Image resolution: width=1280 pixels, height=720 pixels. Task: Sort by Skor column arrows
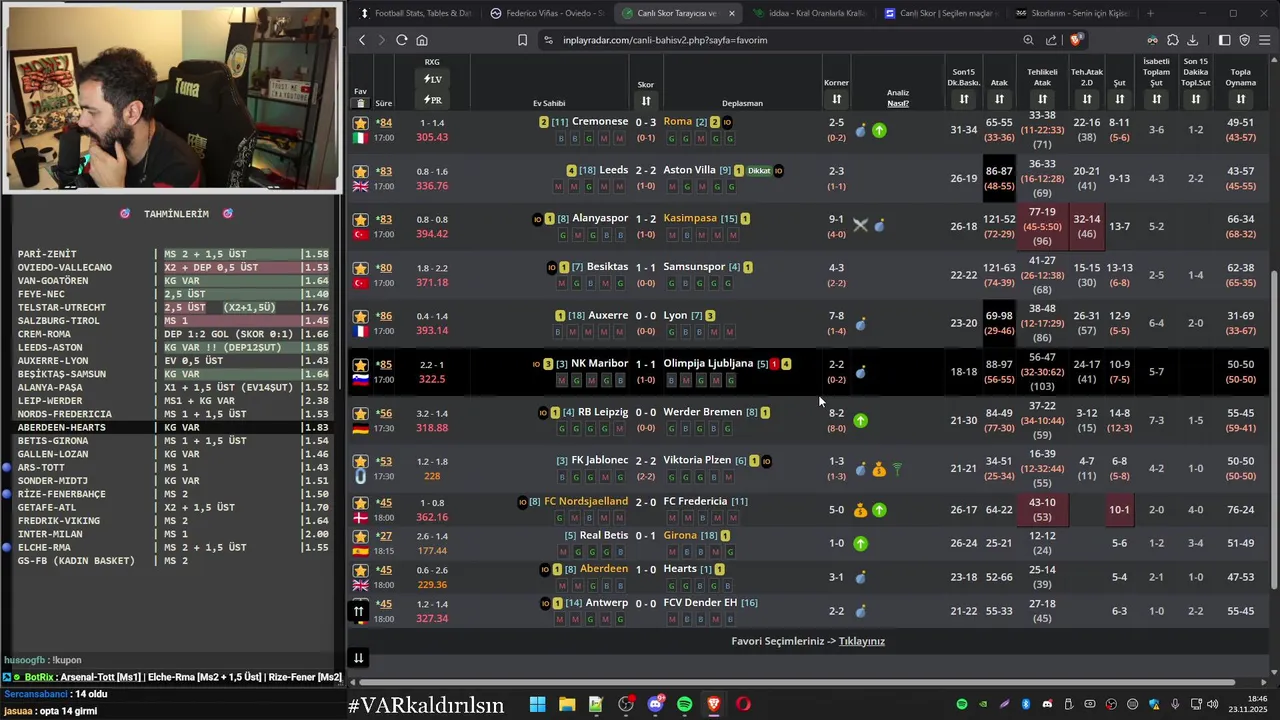(x=646, y=101)
